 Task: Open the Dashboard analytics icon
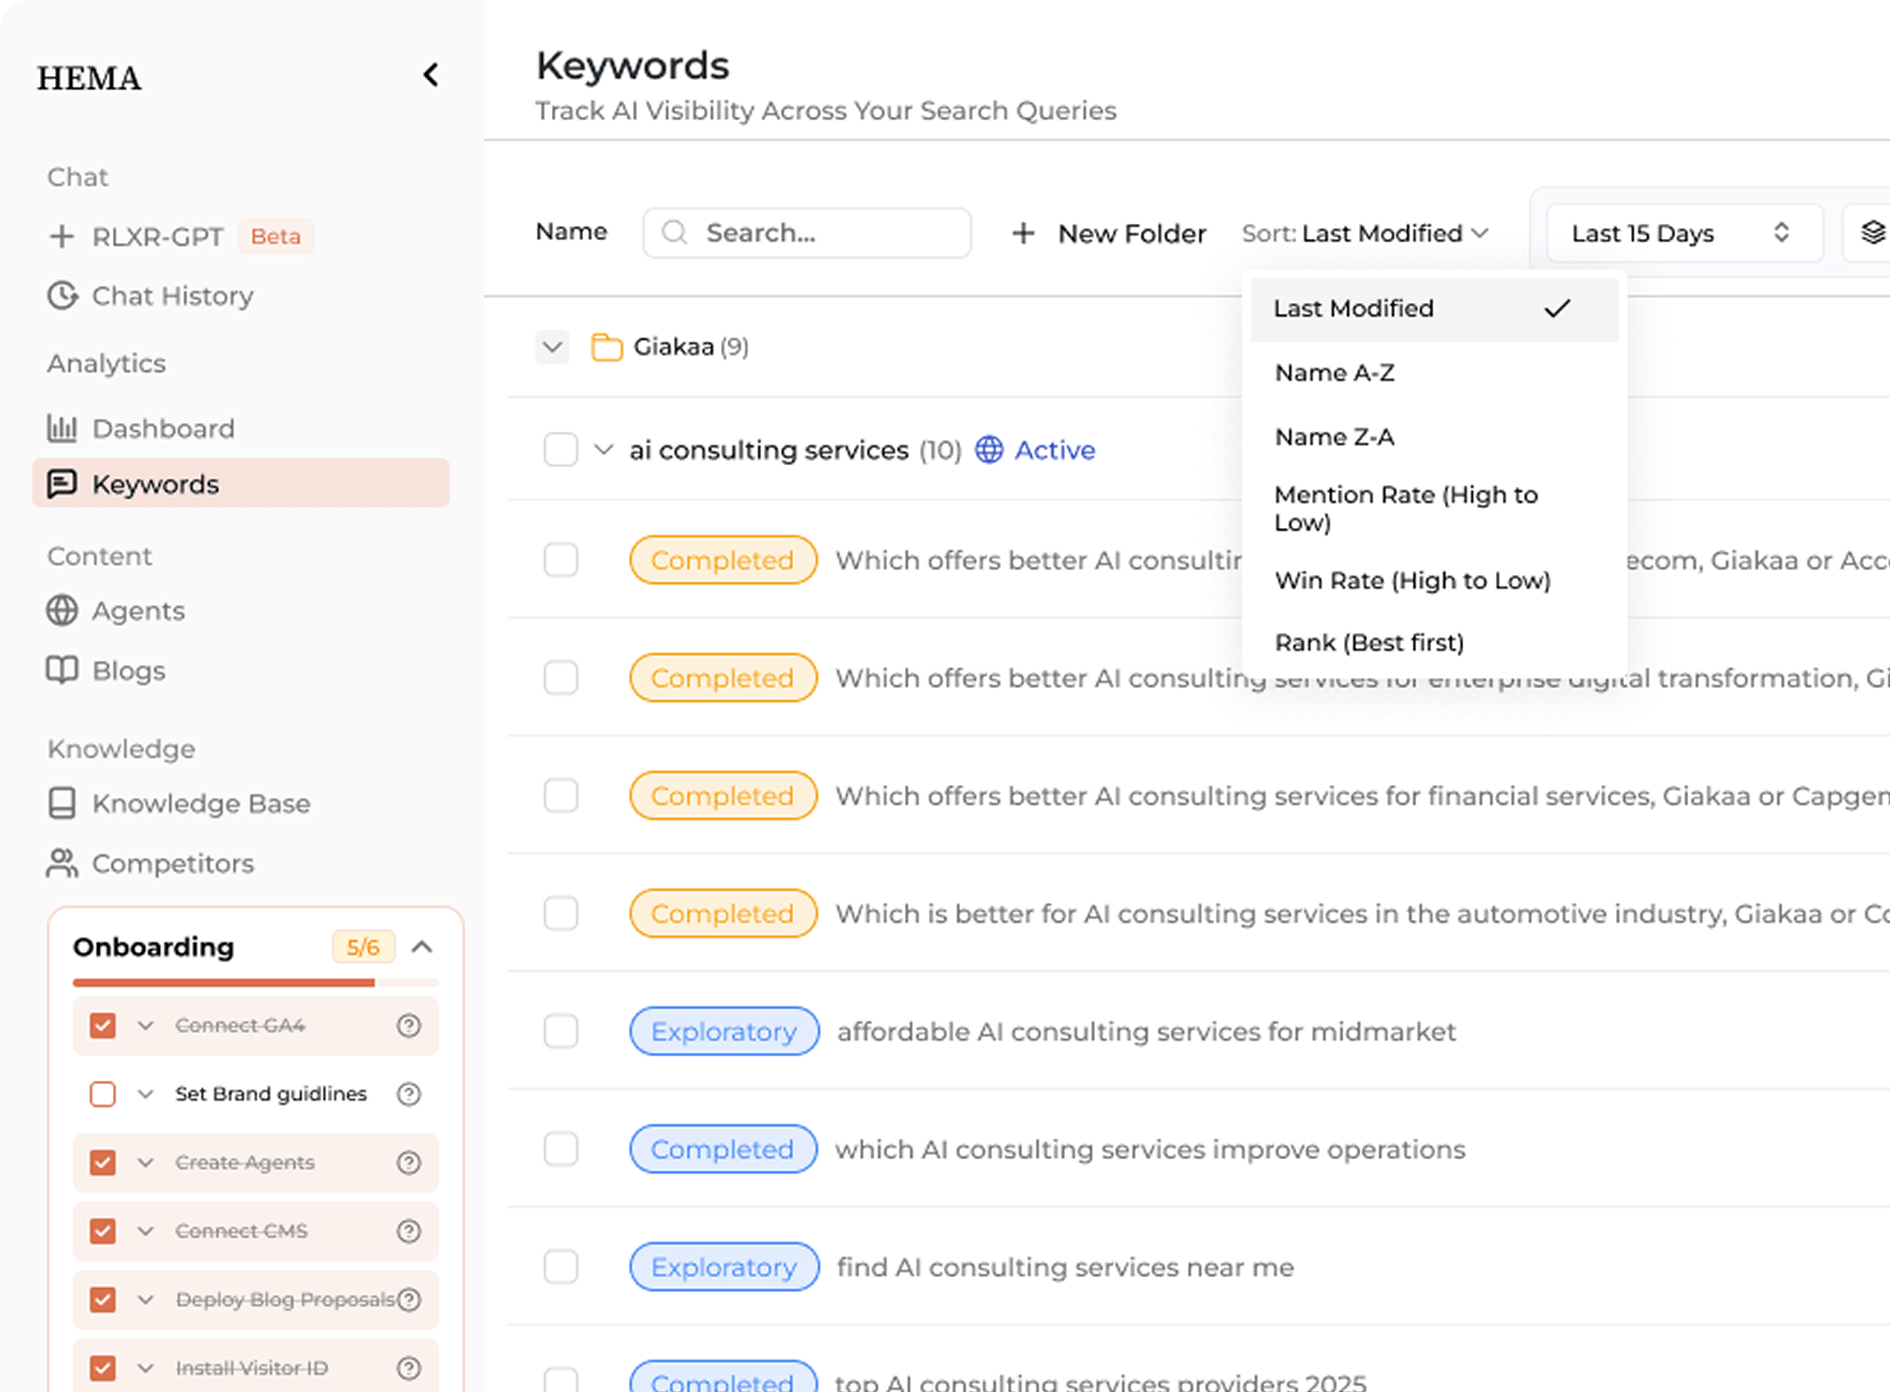click(x=62, y=428)
